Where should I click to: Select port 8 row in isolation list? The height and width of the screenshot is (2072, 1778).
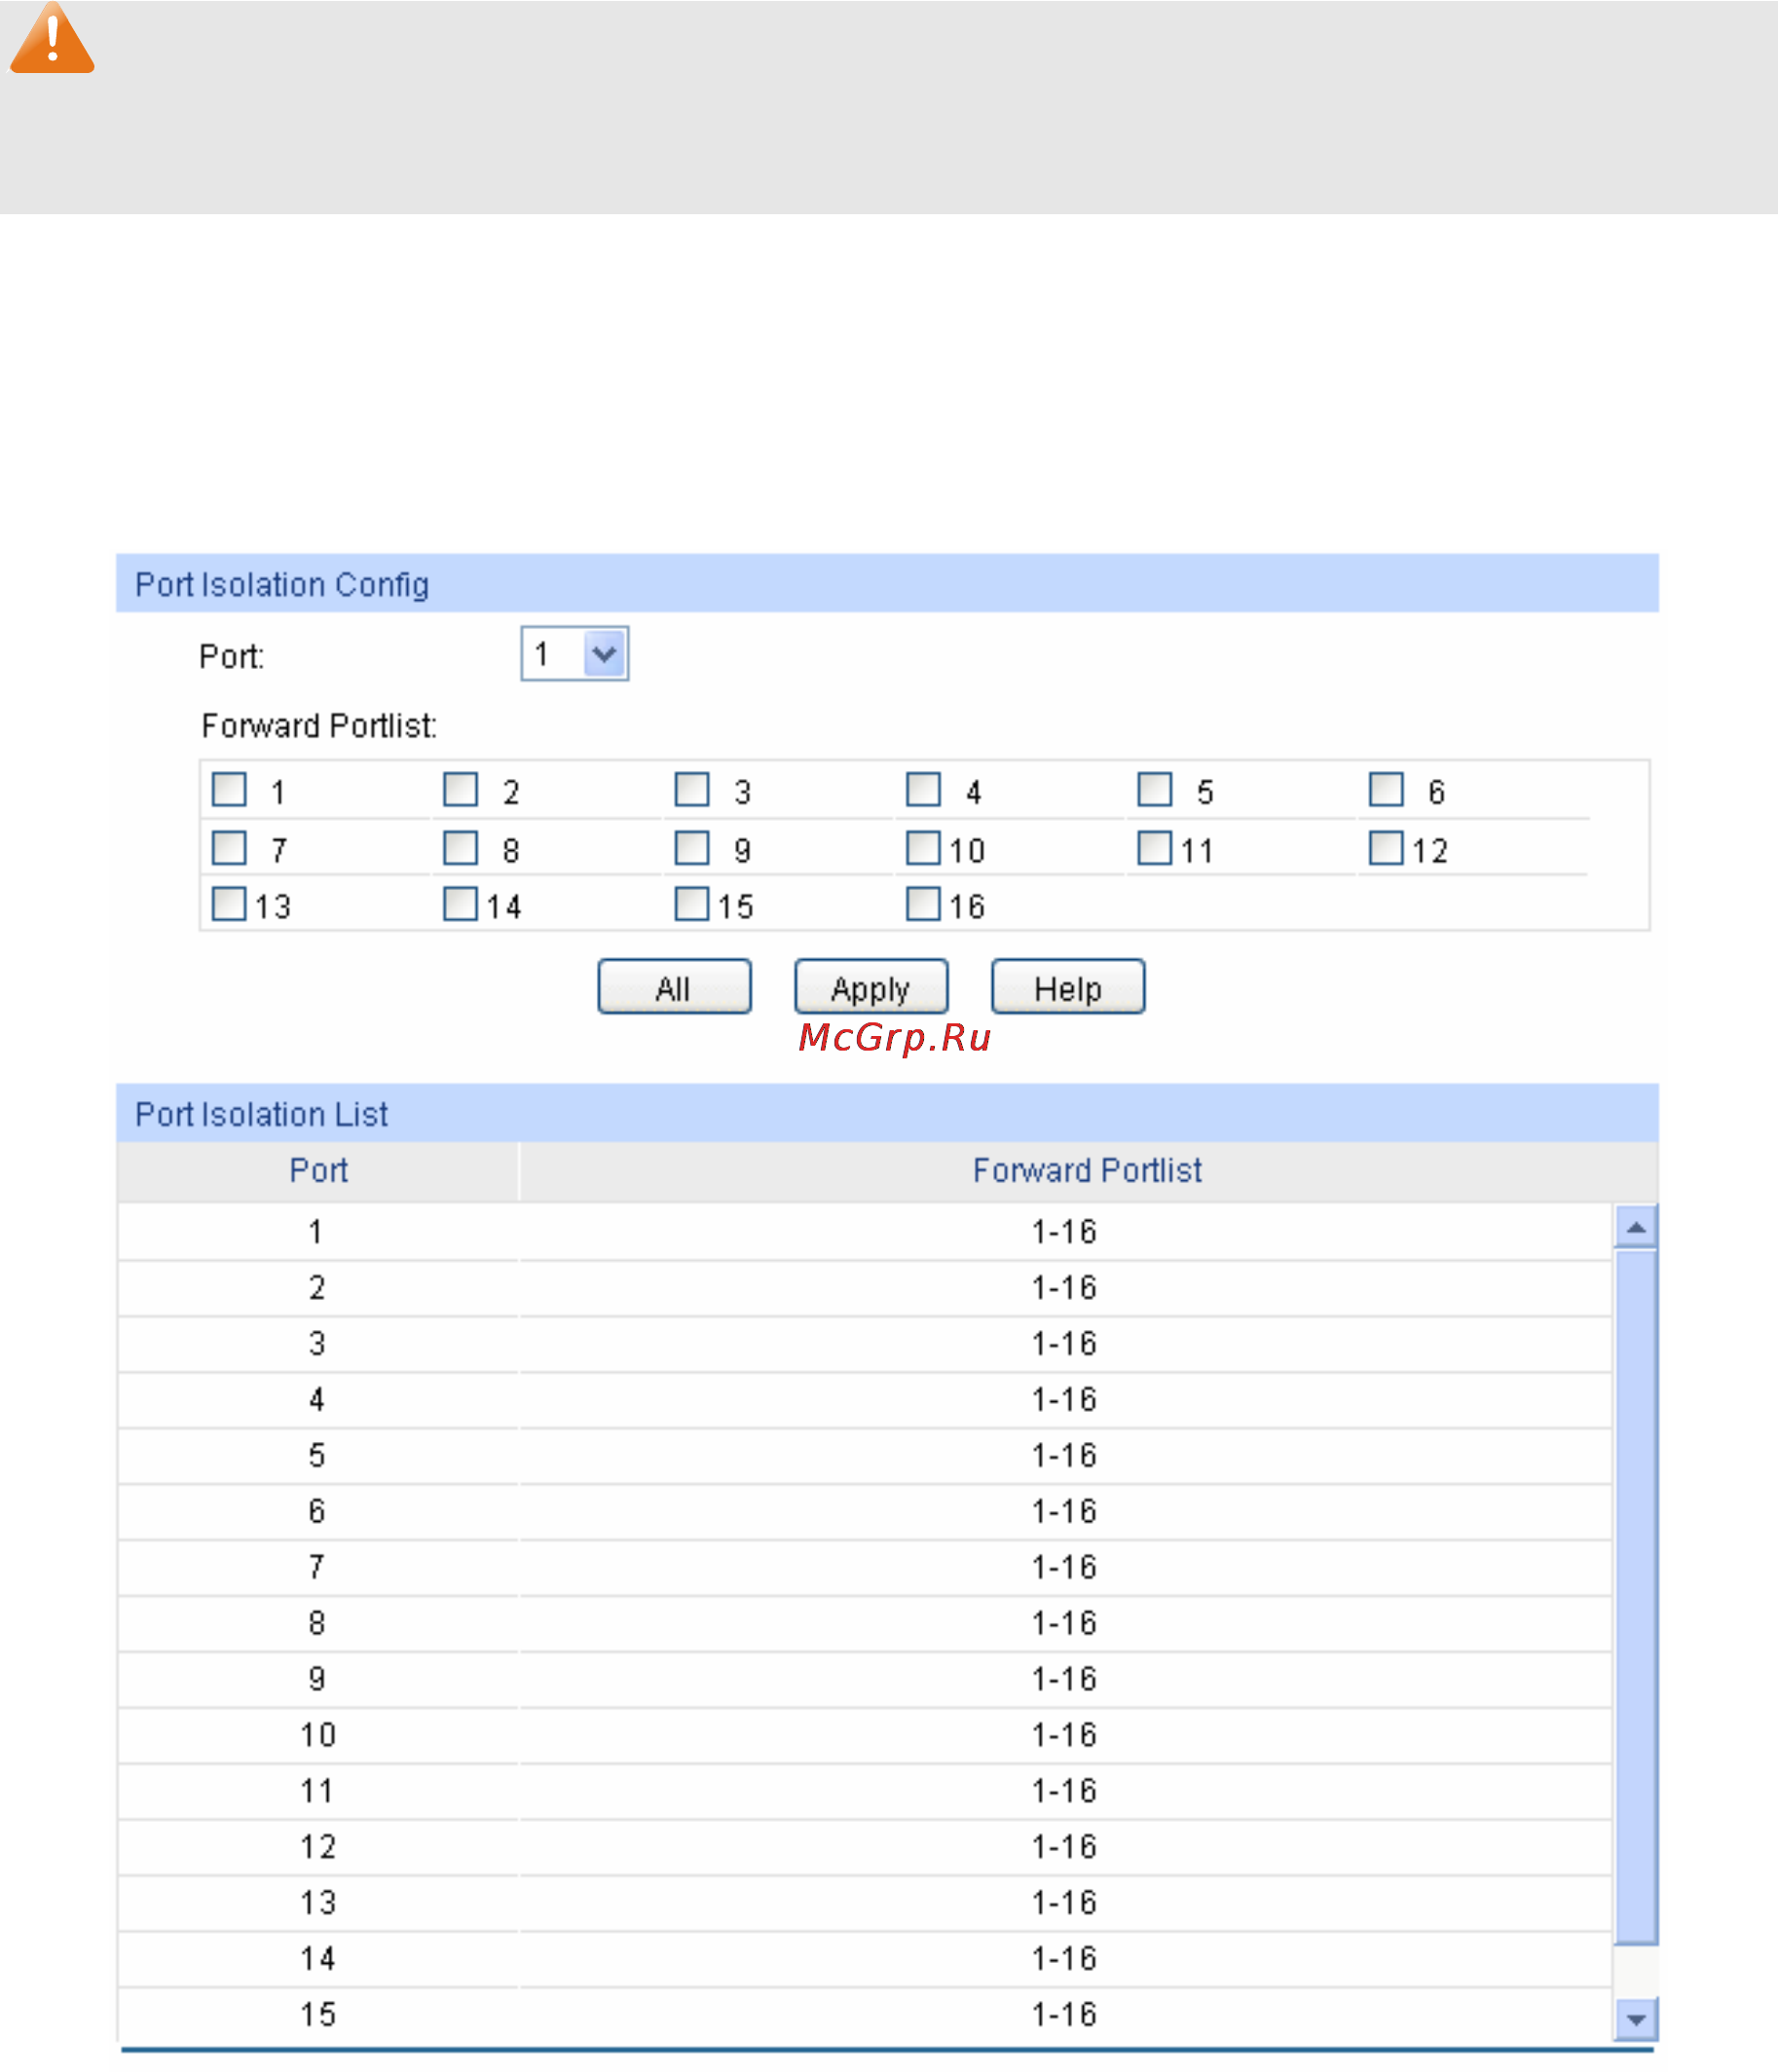[x=865, y=1624]
